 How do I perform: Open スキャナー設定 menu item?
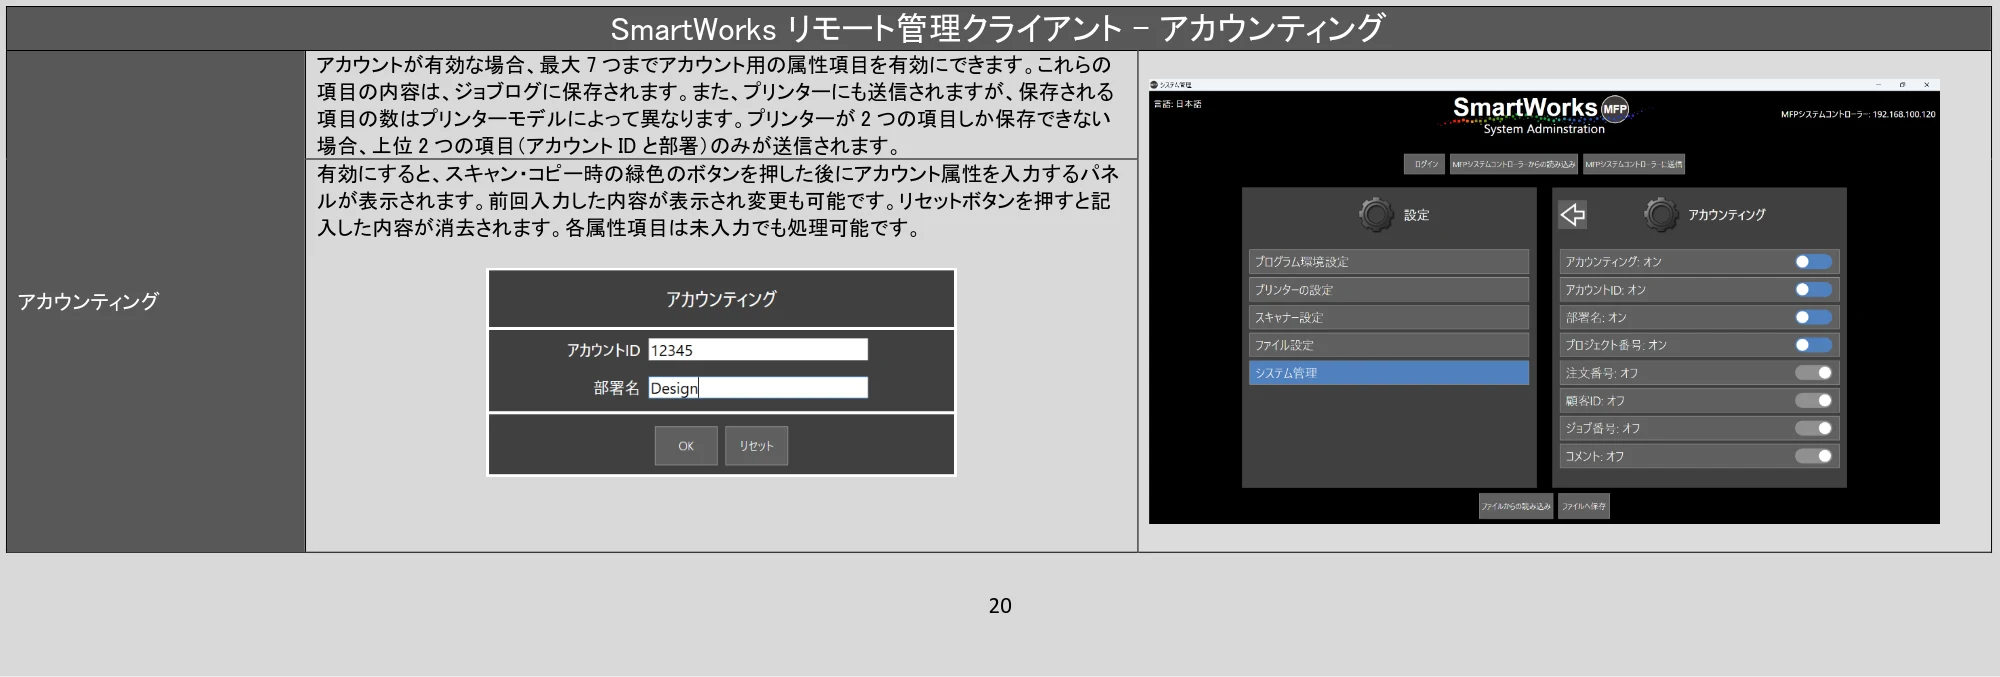click(x=1388, y=317)
